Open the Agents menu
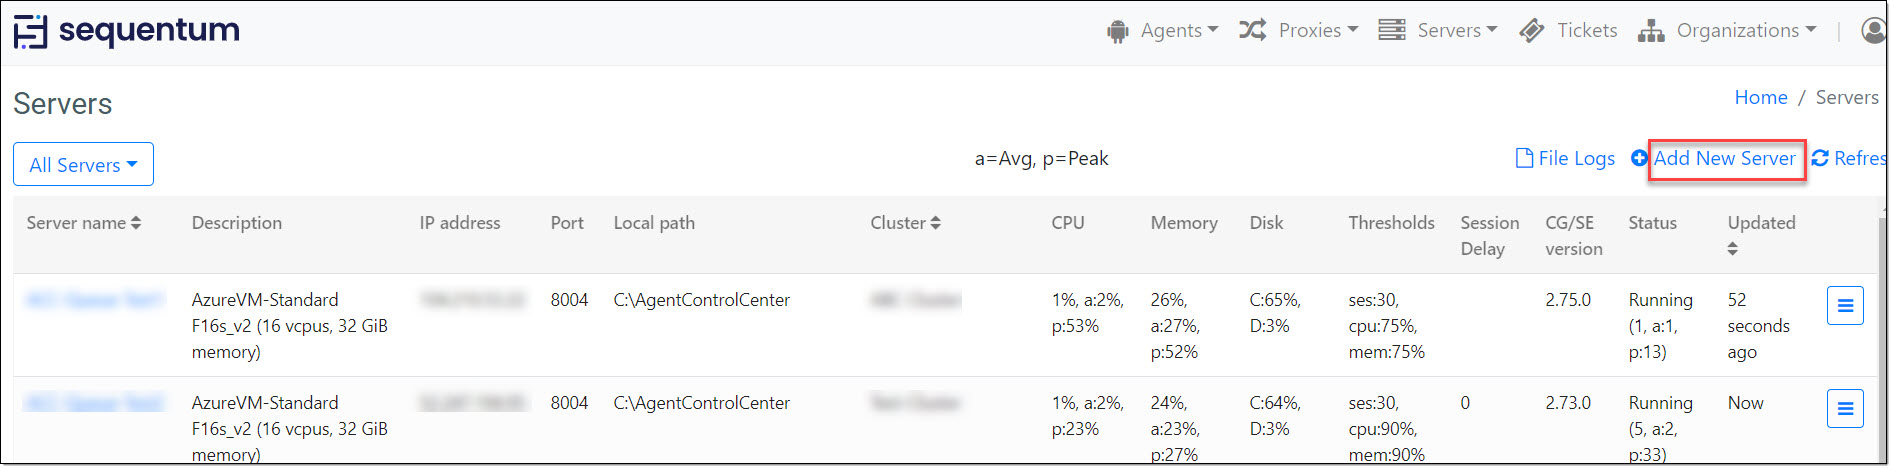The height and width of the screenshot is (469, 1892). pyautogui.click(x=1162, y=31)
